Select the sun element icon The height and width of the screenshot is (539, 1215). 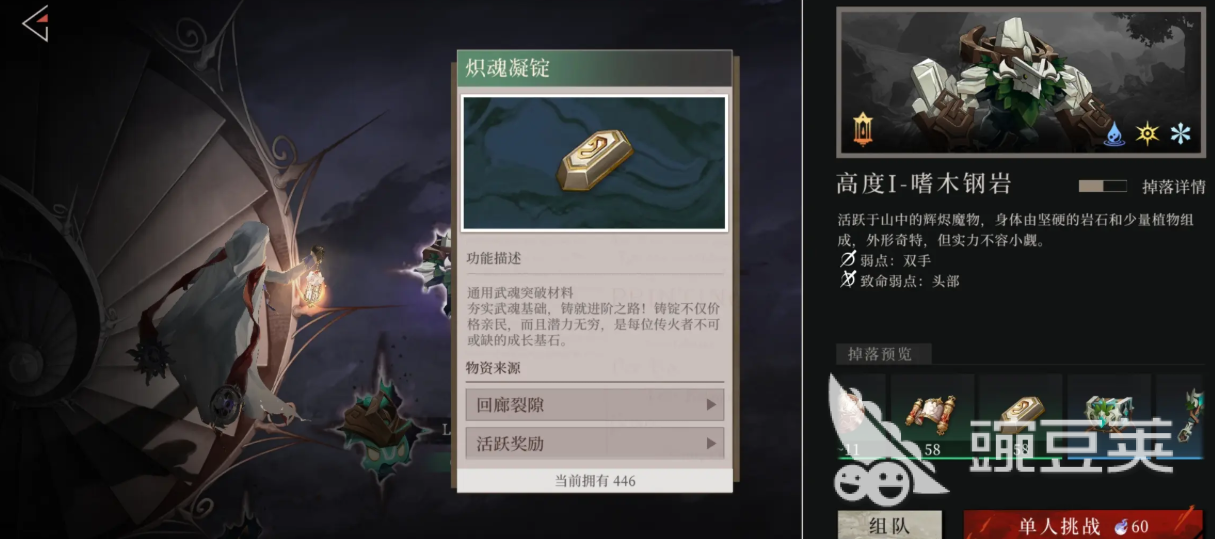(1147, 133)
